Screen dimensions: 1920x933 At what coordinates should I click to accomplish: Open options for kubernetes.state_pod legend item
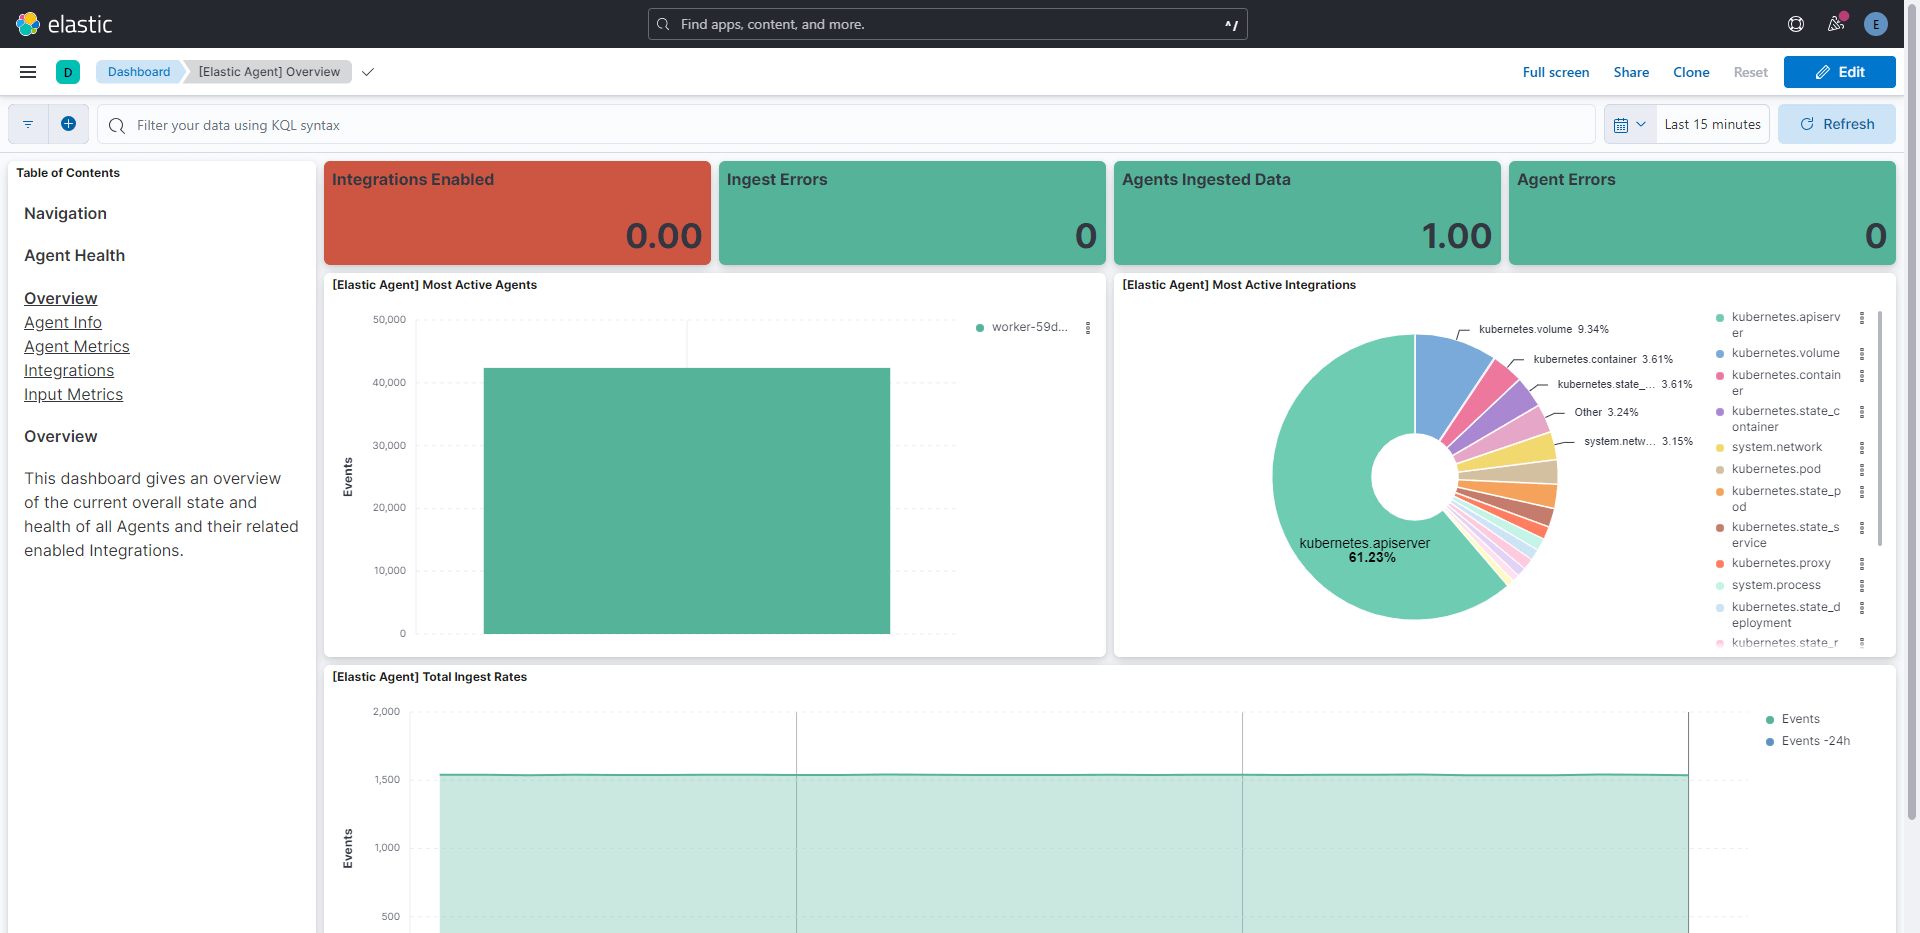pyautogui.click(x=1862, y=492)
